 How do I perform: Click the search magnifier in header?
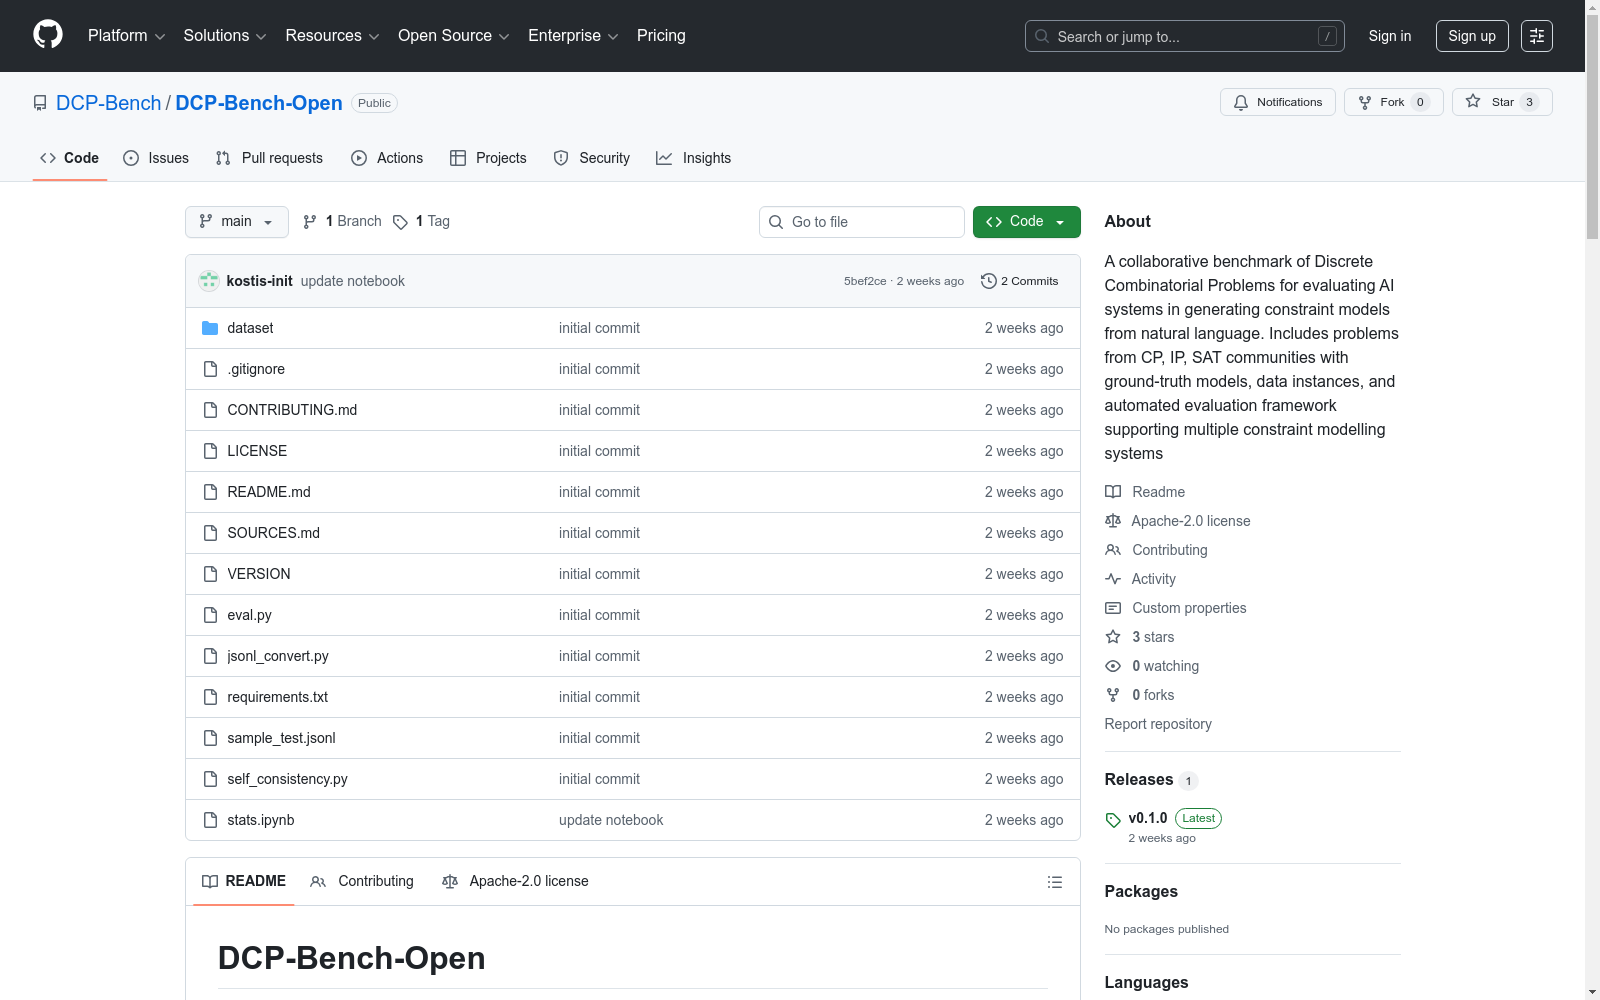click(1042, 37)
